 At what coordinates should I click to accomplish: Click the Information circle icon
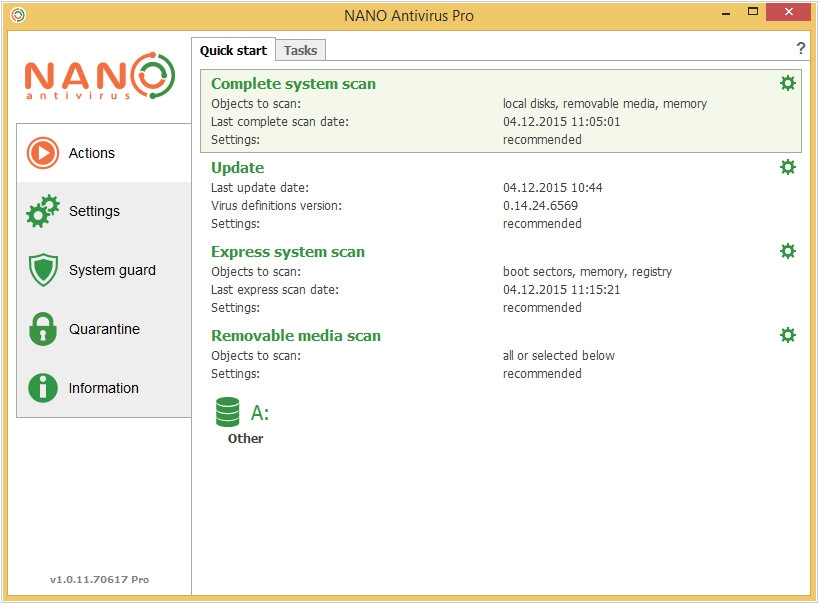(43, 388)
